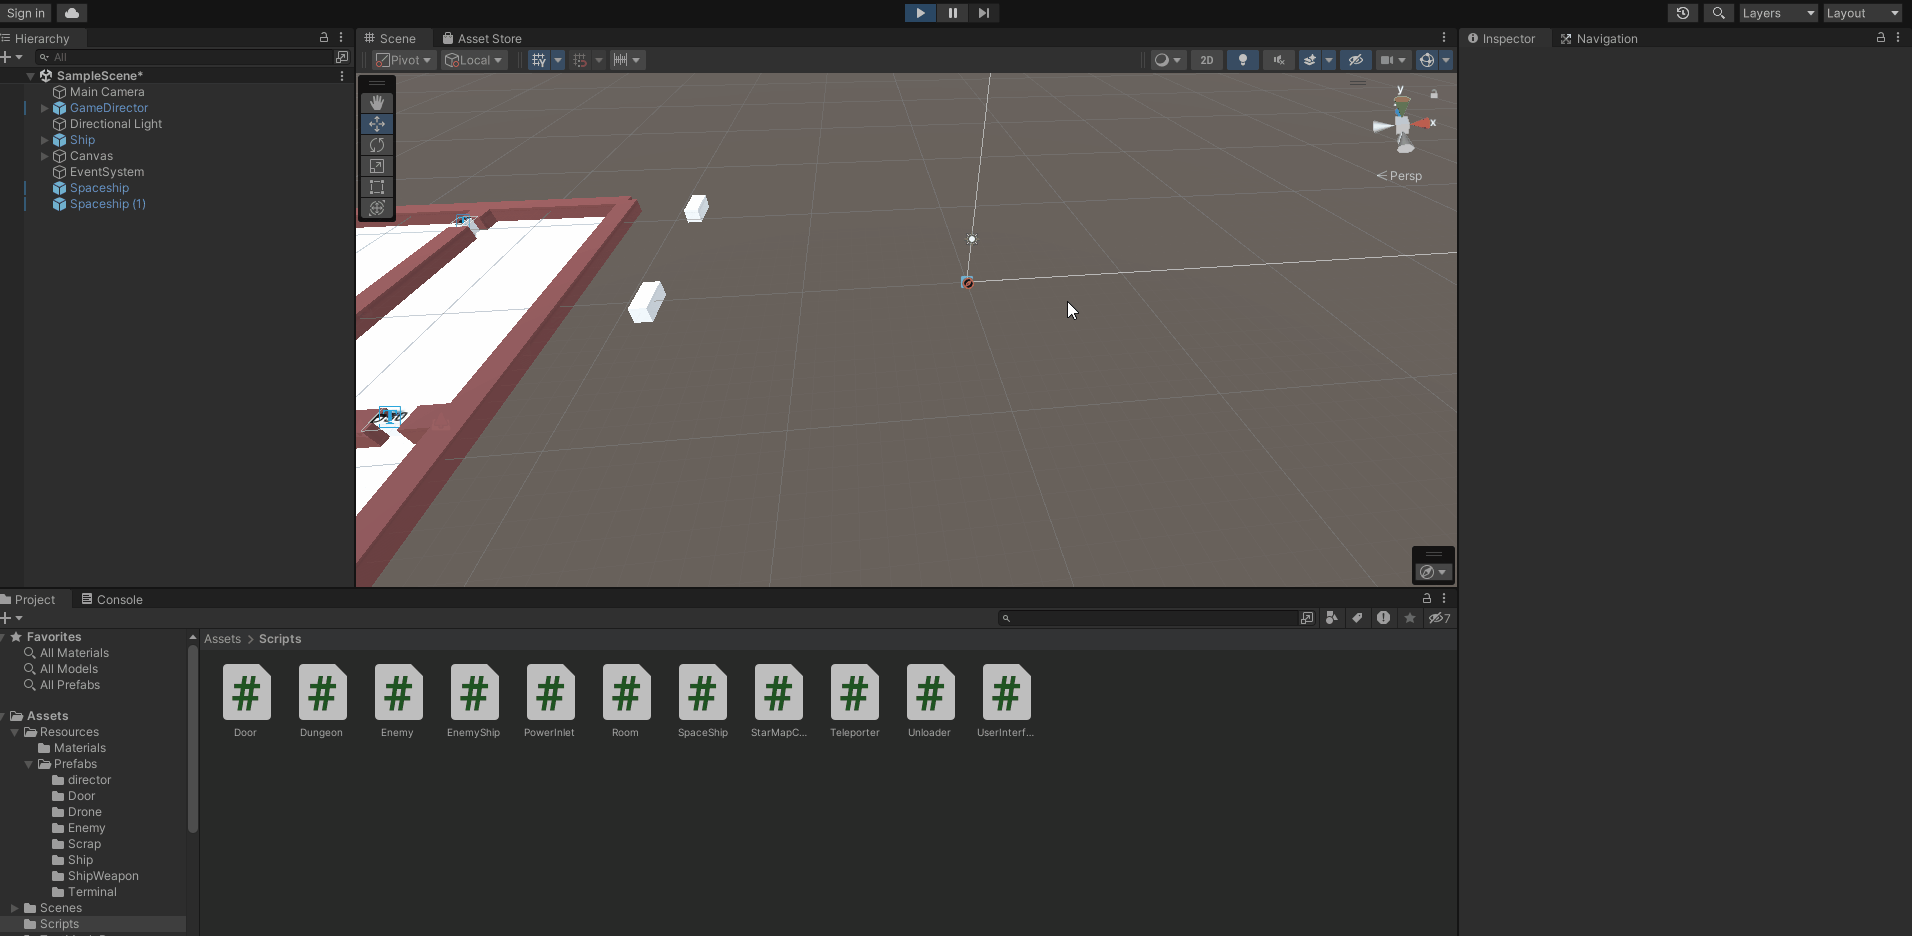This screenshot has width=1912, height=936.
Task: Expand the Prefabs folder contents
Action: 29,764
